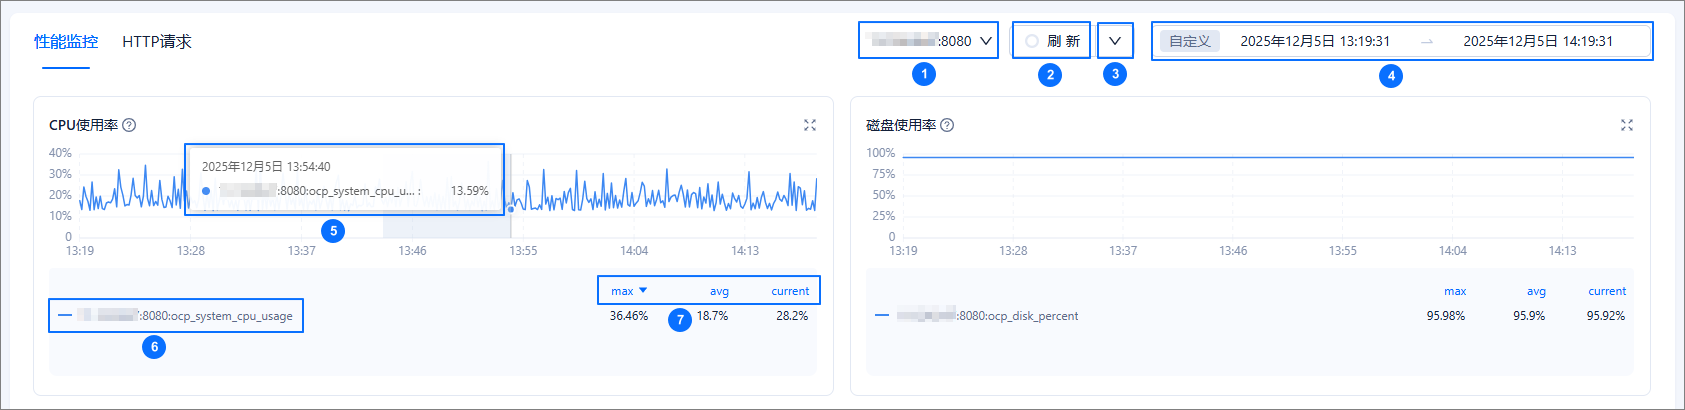Sort disk legend by current column
This screenshot has width=1685, height=410.
click(1607, 291)
